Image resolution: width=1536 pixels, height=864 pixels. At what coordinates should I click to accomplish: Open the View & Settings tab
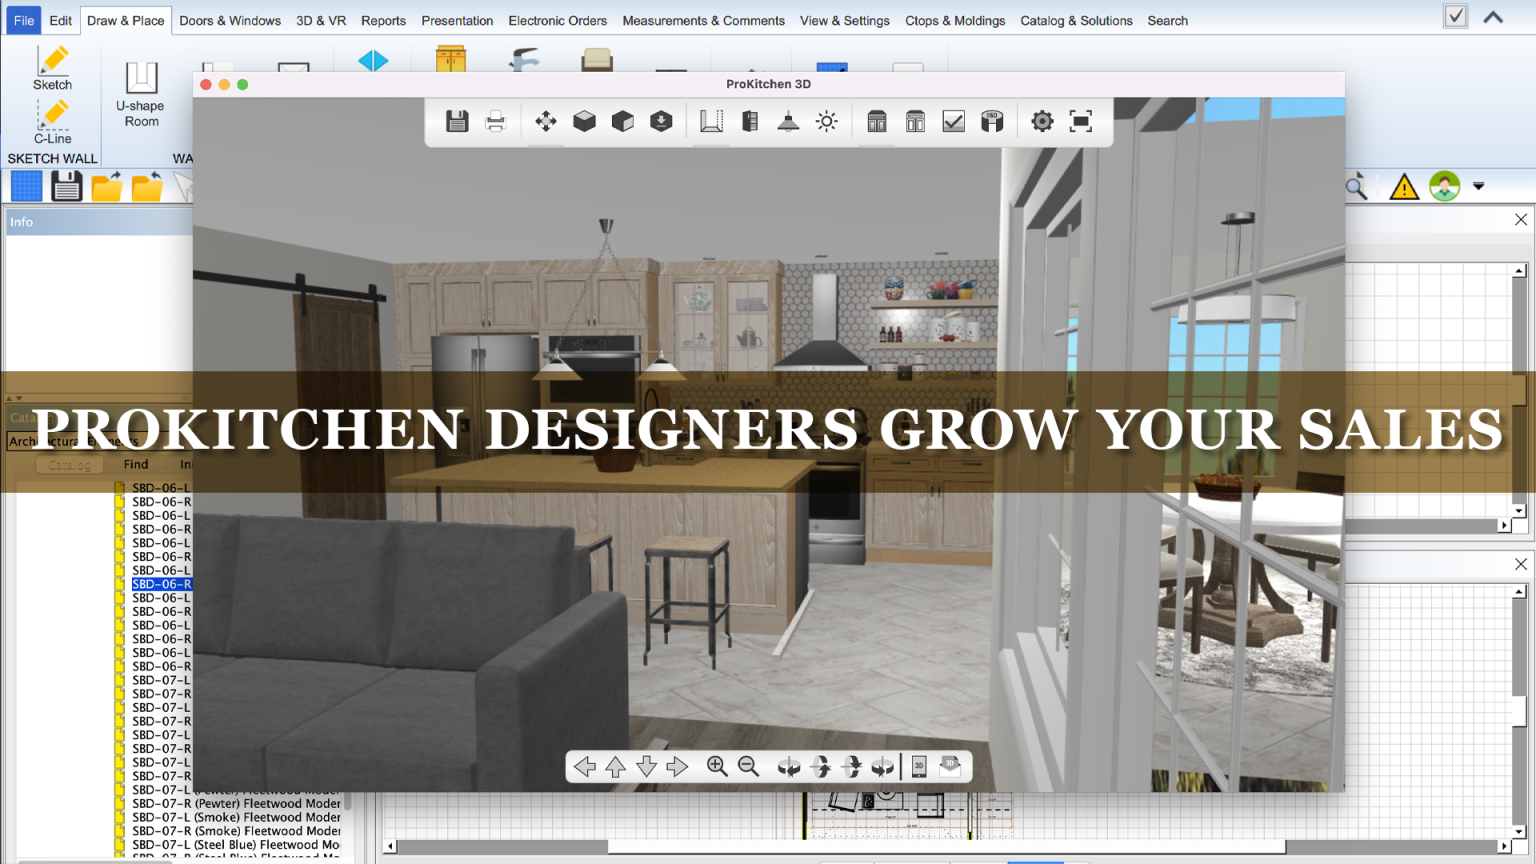pyautogui.click(x=844, y=20)
